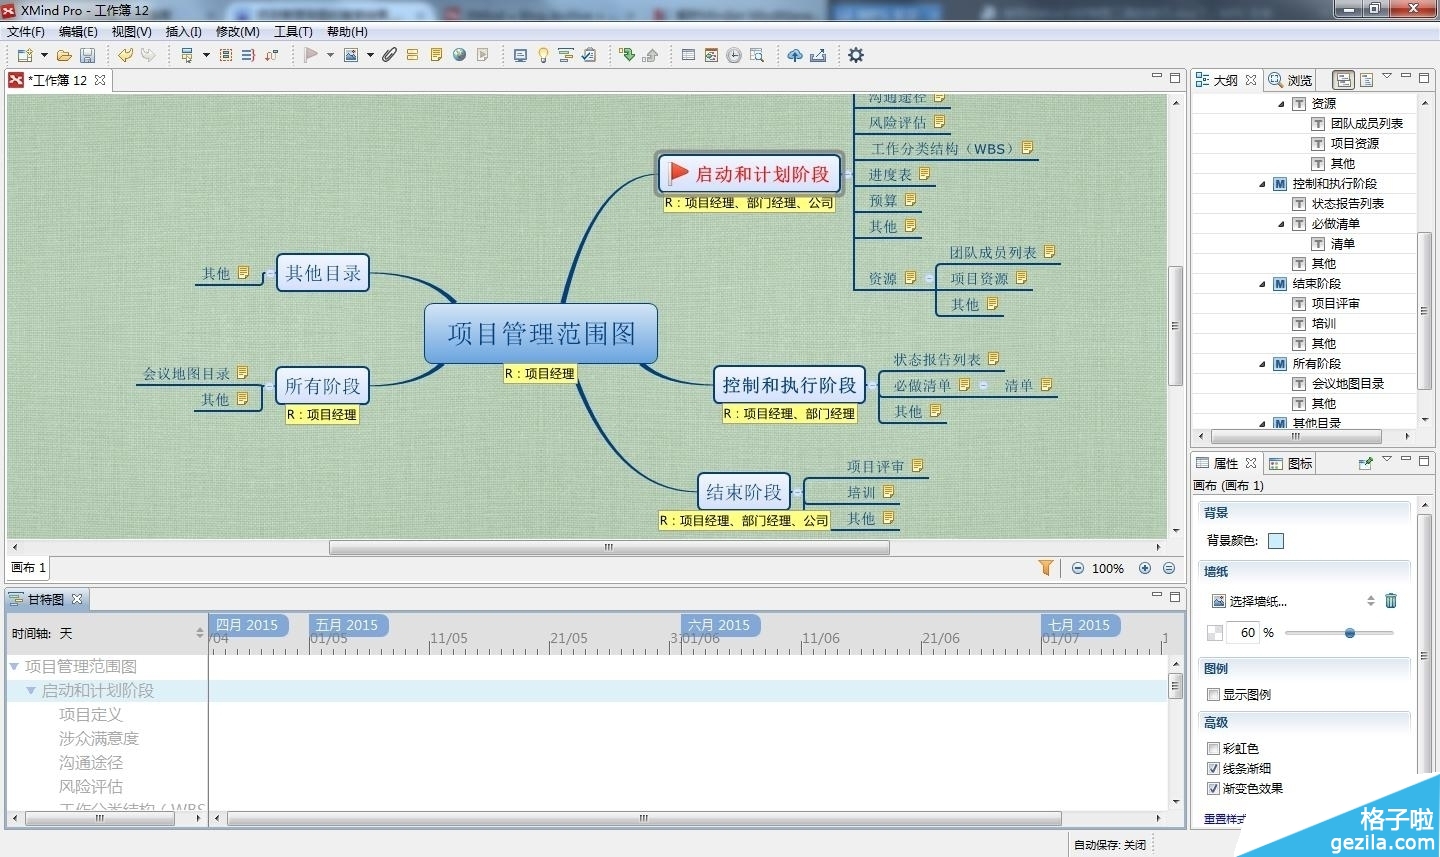This screenshot has height=857, width=1440.
Task: Click the globe hyperlink toolbar icon
Action: tap(460, 55)
